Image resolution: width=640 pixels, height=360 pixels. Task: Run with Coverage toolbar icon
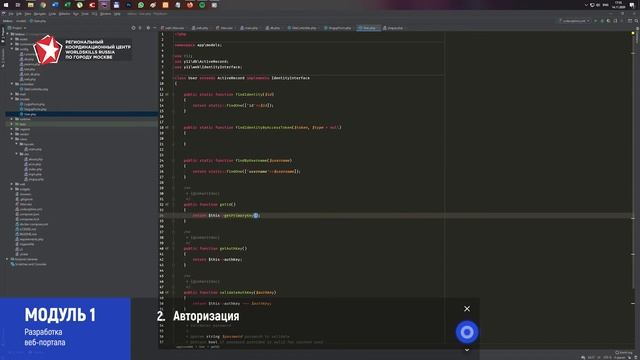609,21
